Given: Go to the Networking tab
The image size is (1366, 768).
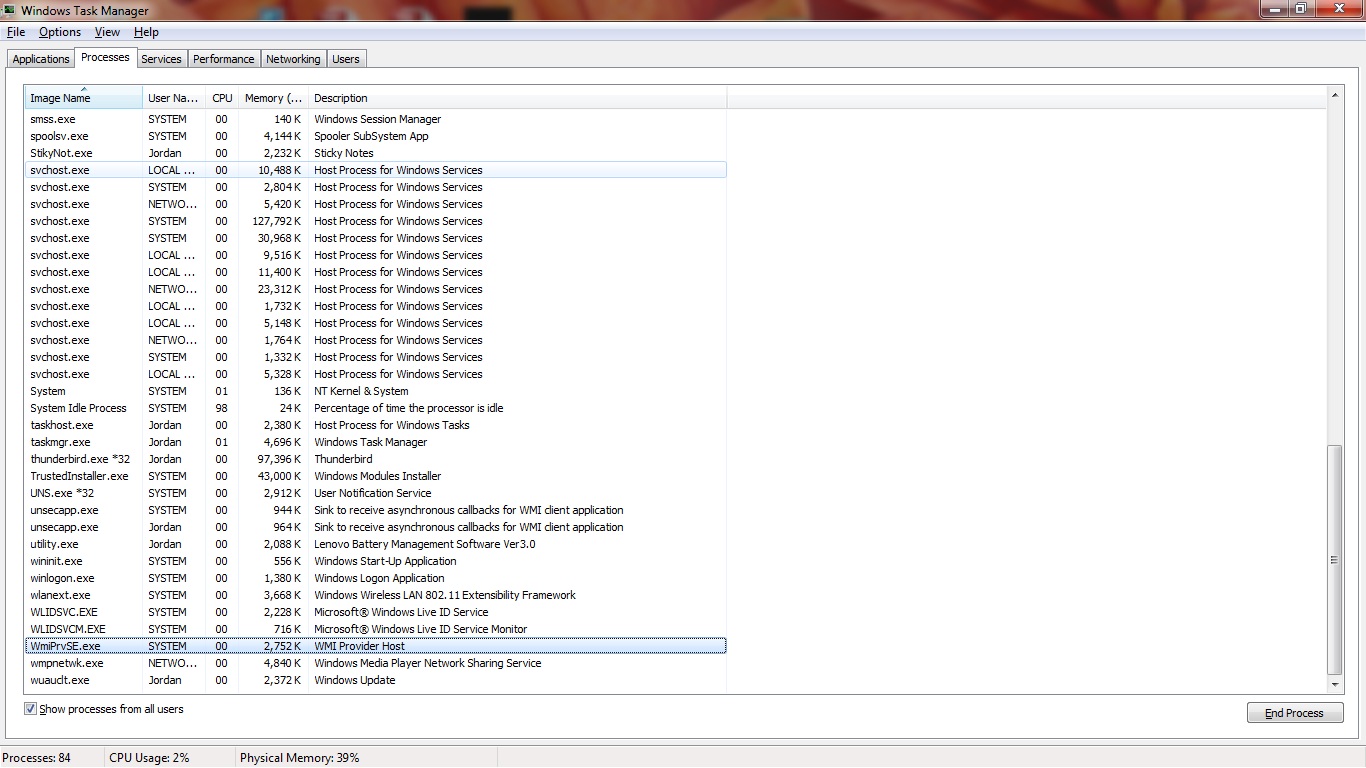Looking at the screenshot, I should click(x=293, y=59).
